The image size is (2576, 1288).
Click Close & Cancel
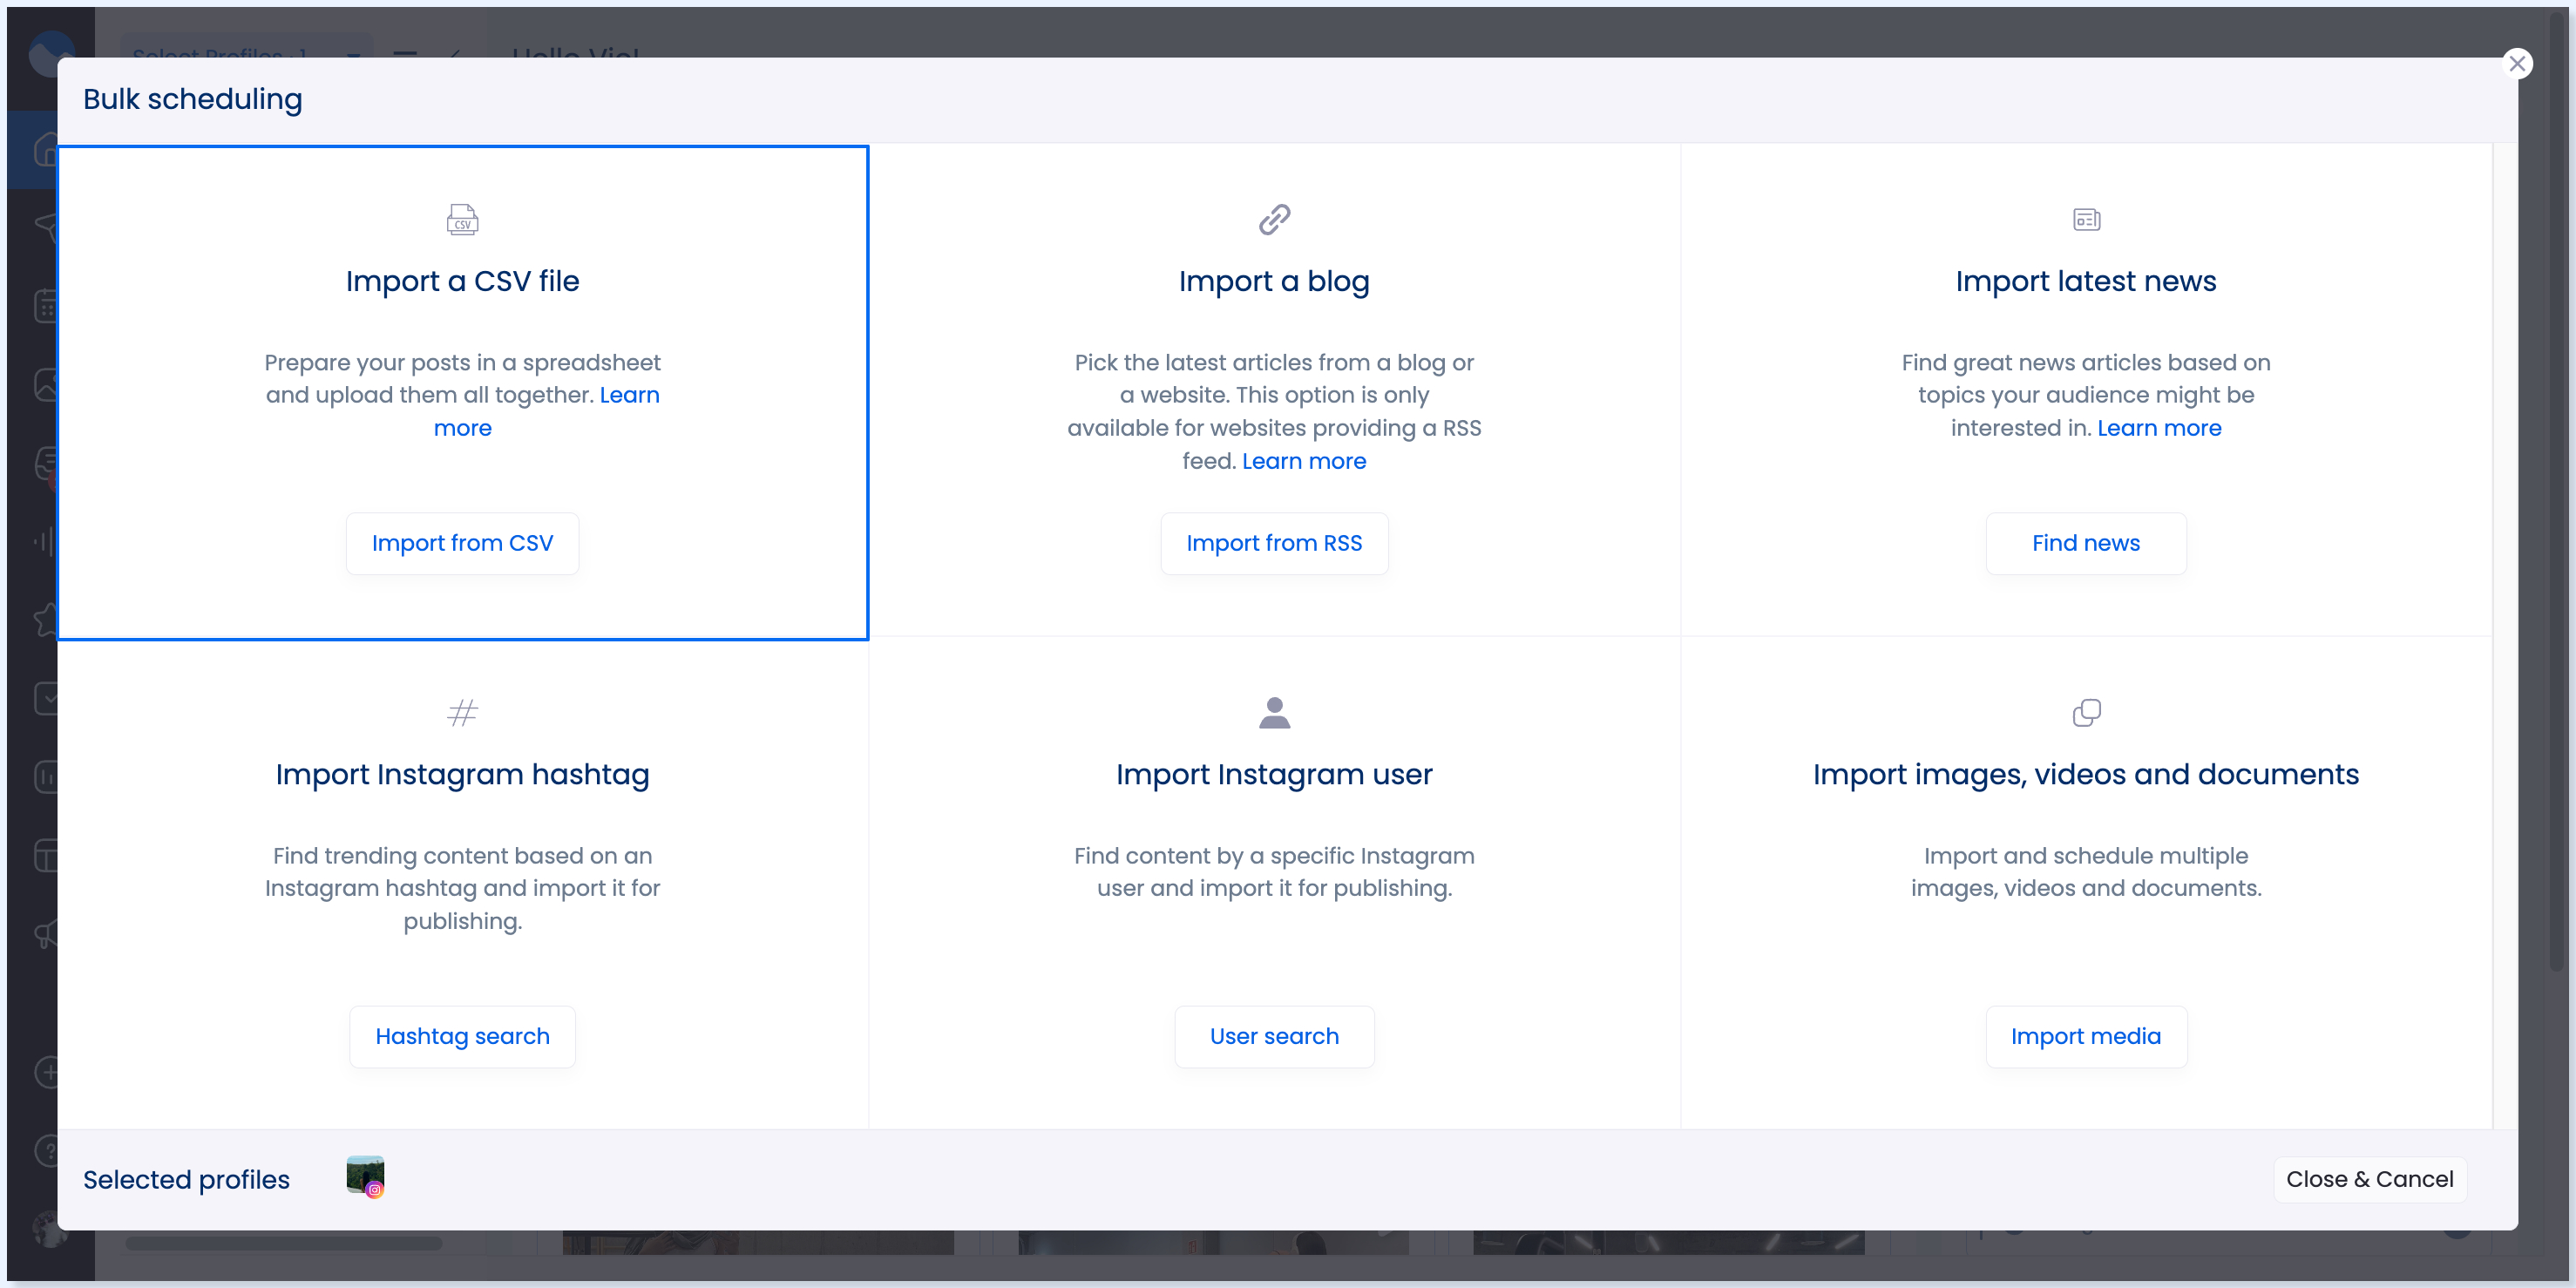click(x=2369, y=1179)
